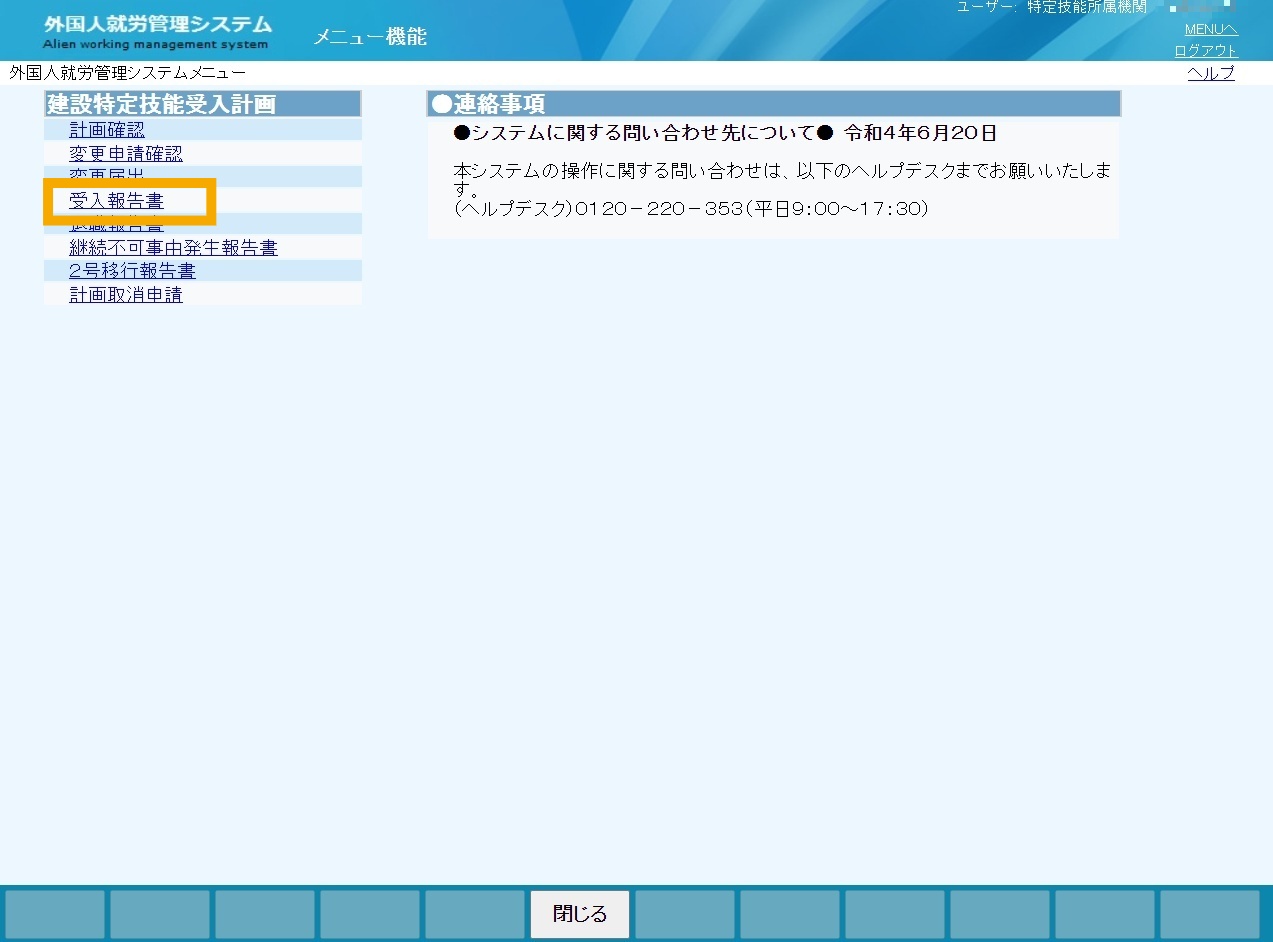Click the 外国人就労管理システム logo
Image resolution: width=1273 pixels, height=942 pixels.
(x=157, y=31)
